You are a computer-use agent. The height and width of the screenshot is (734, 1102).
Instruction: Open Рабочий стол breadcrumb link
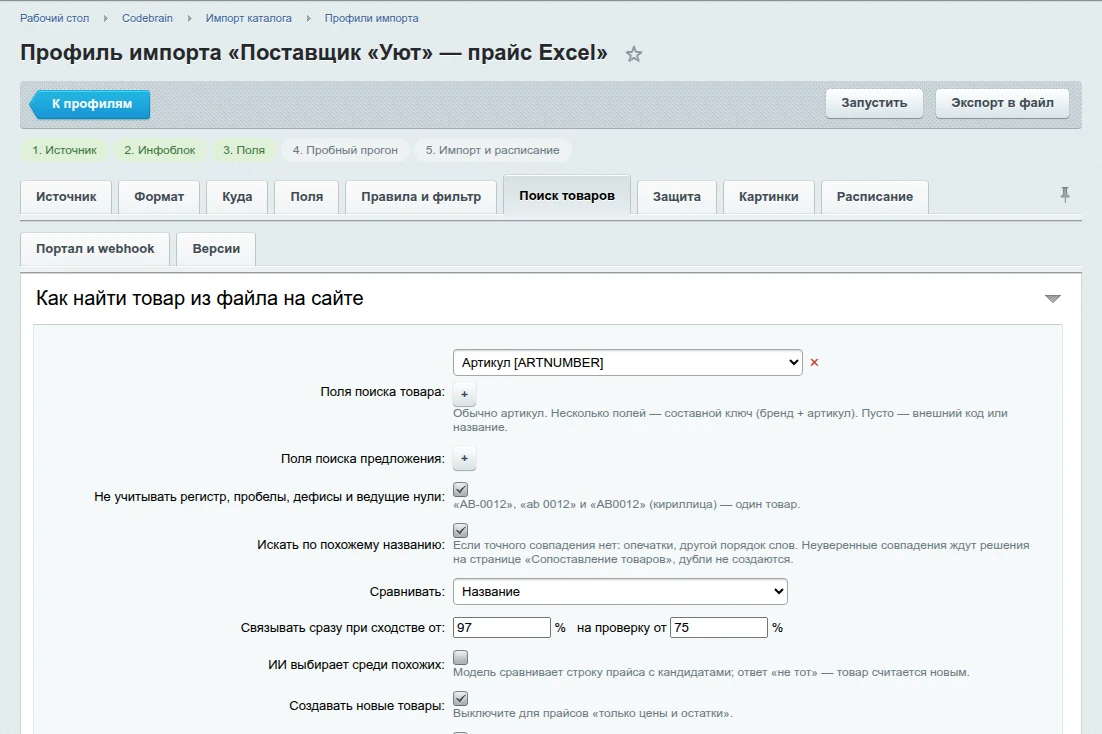[54, 18]
